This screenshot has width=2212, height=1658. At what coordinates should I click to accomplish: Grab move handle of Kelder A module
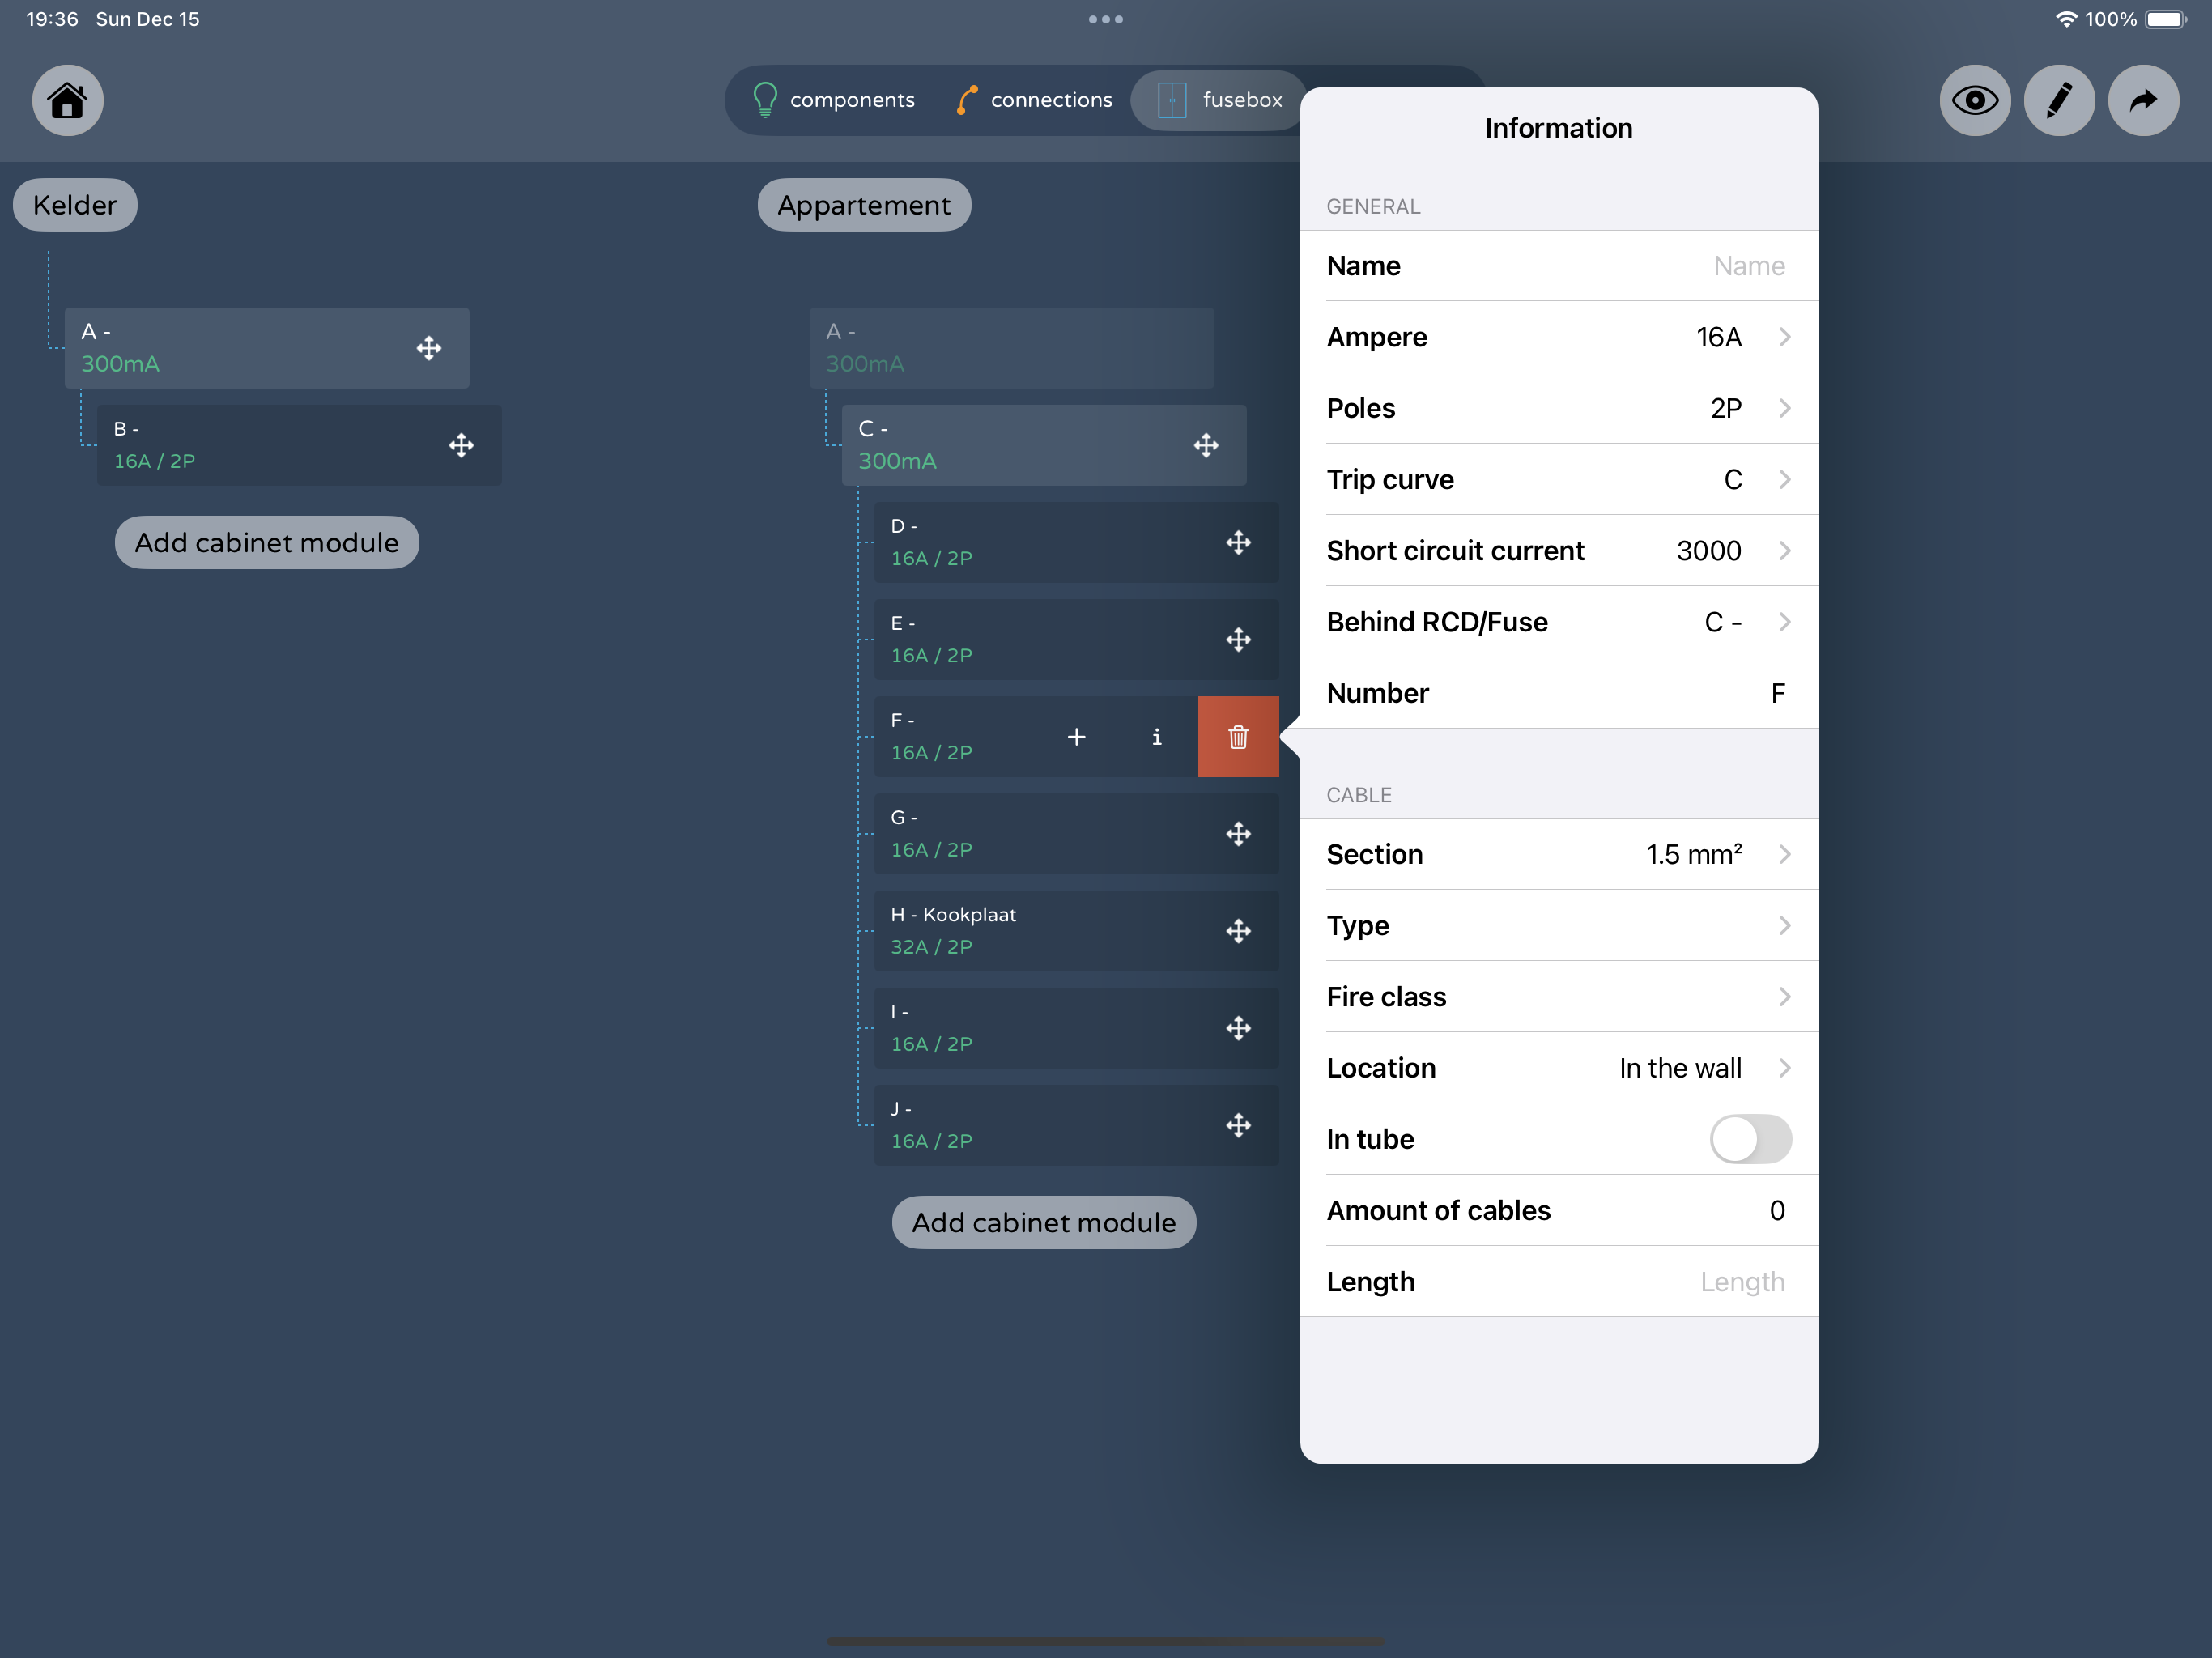(429, 348)
